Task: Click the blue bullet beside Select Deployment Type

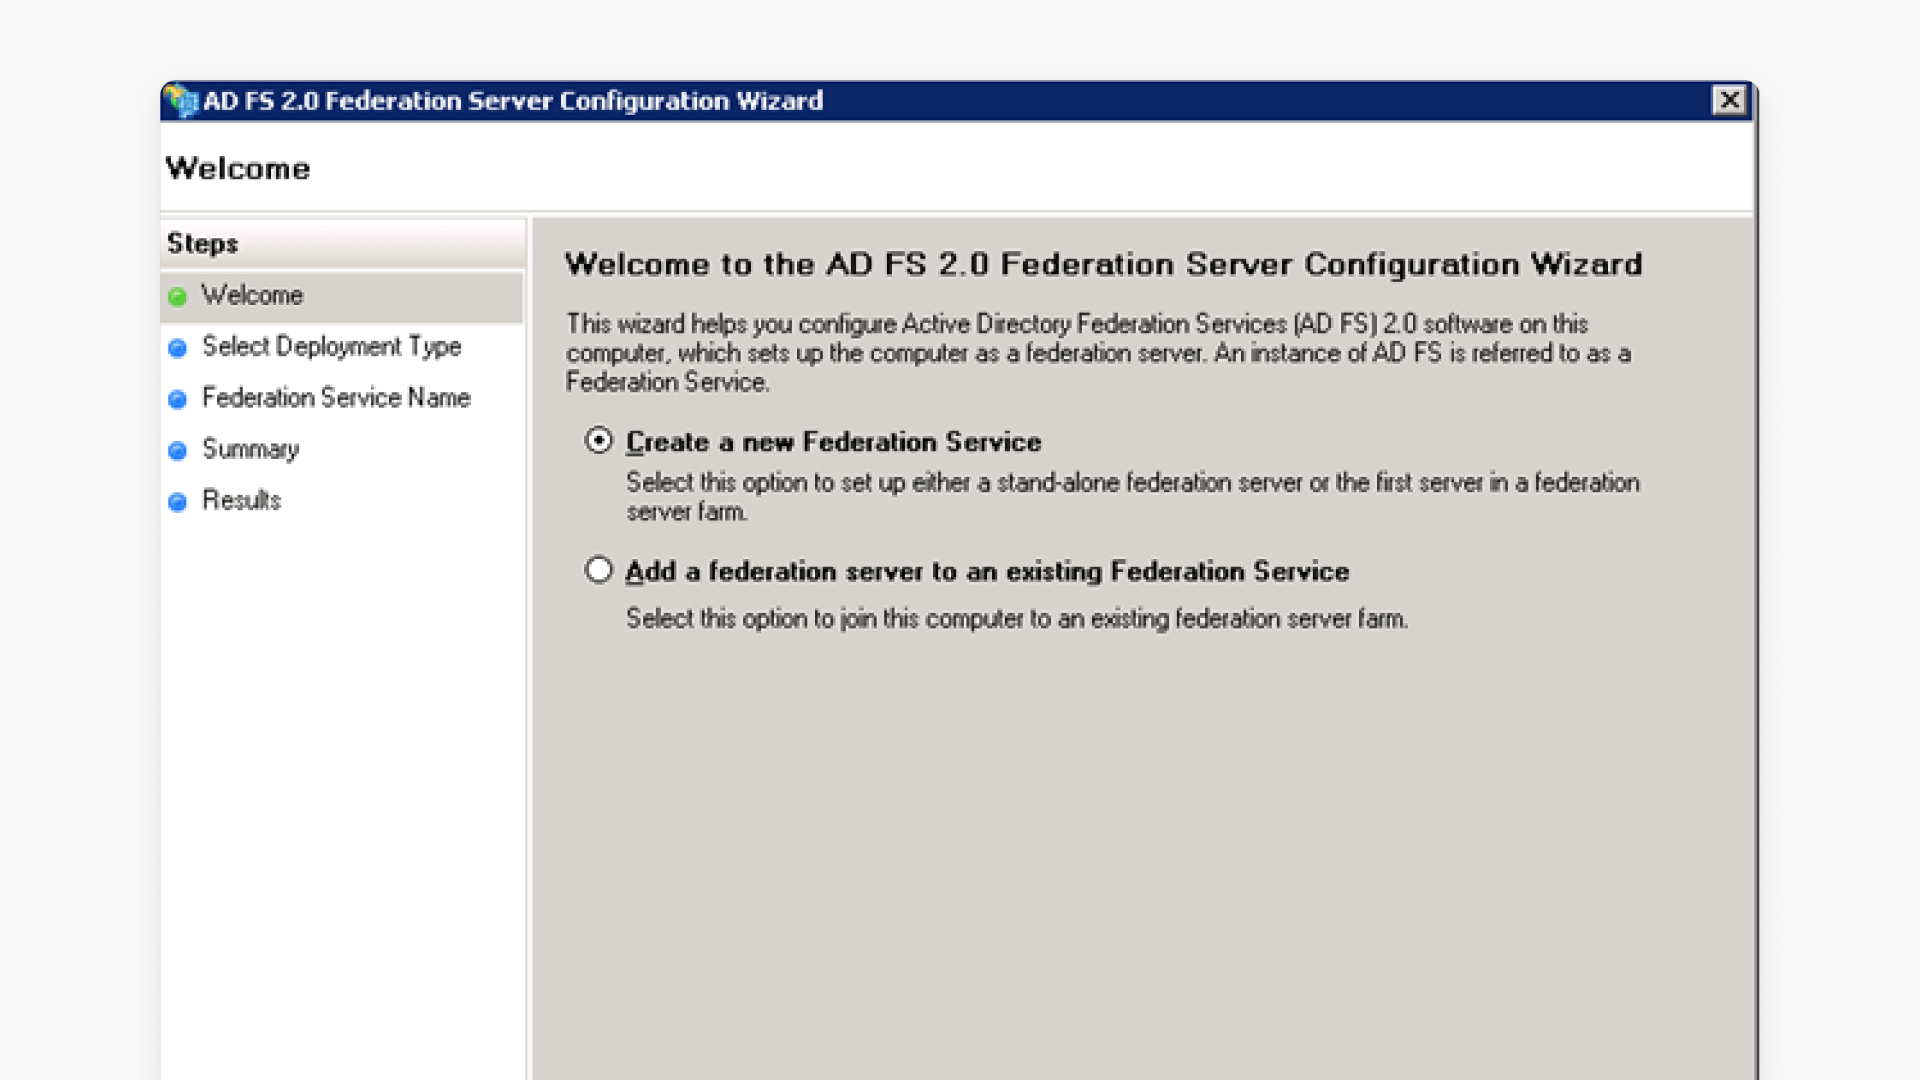Action: click(178, 348)
